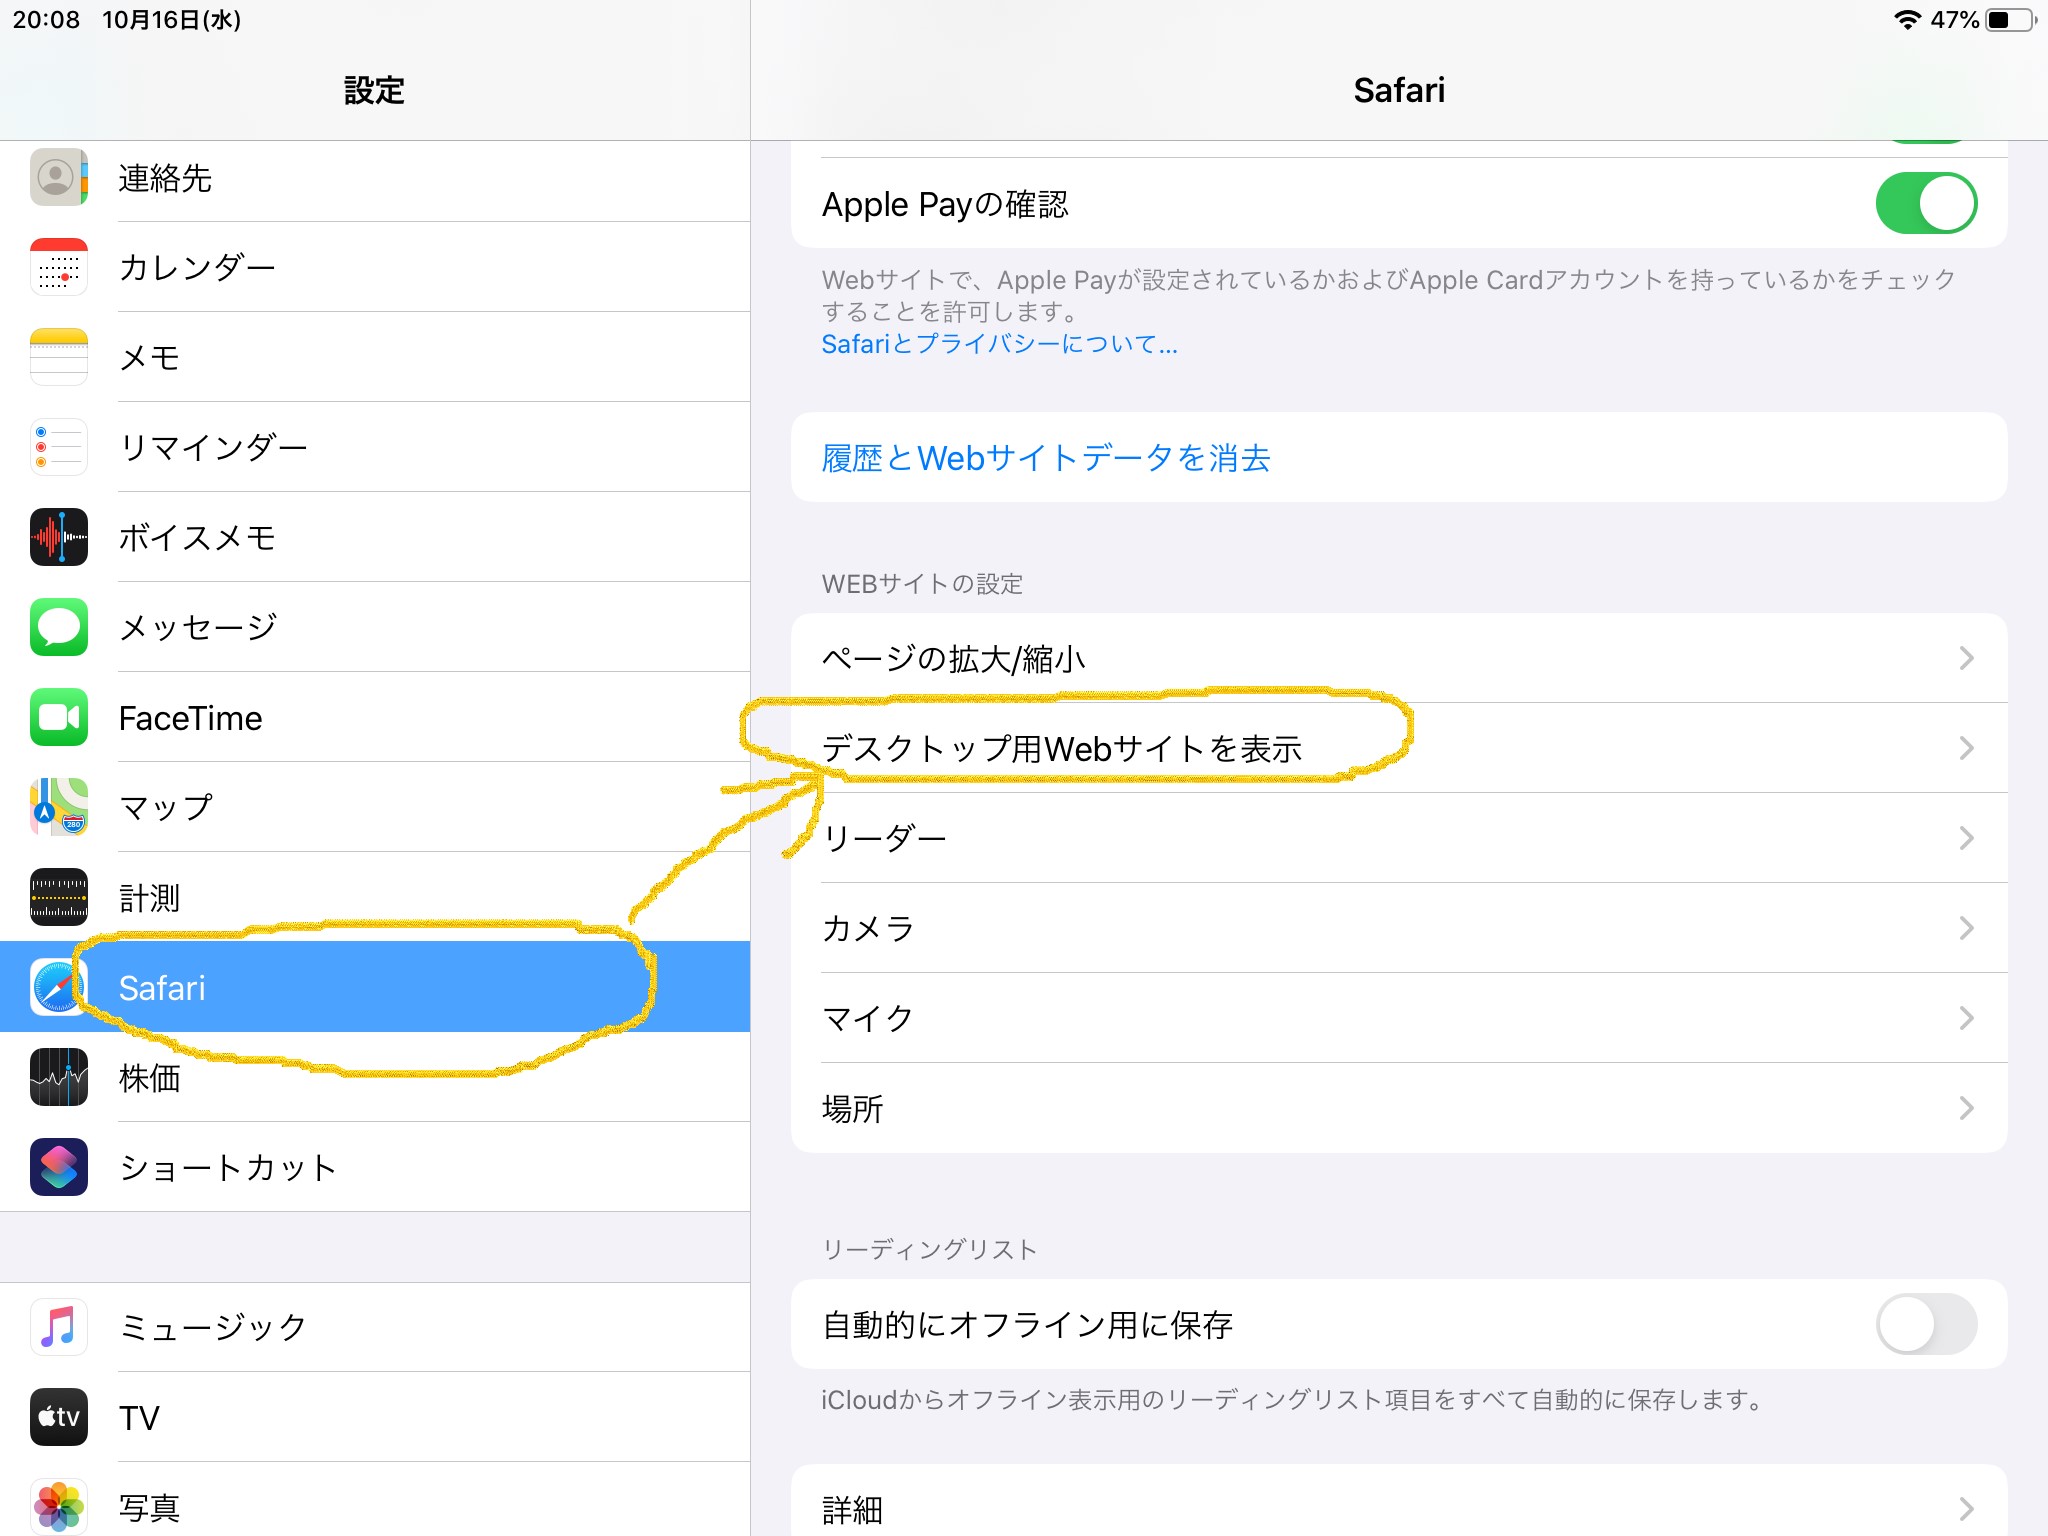This screenshot has width=2048, height=1536.
Task: Tap the Reminders (リマインダー) icon
Action: point(59,447)
